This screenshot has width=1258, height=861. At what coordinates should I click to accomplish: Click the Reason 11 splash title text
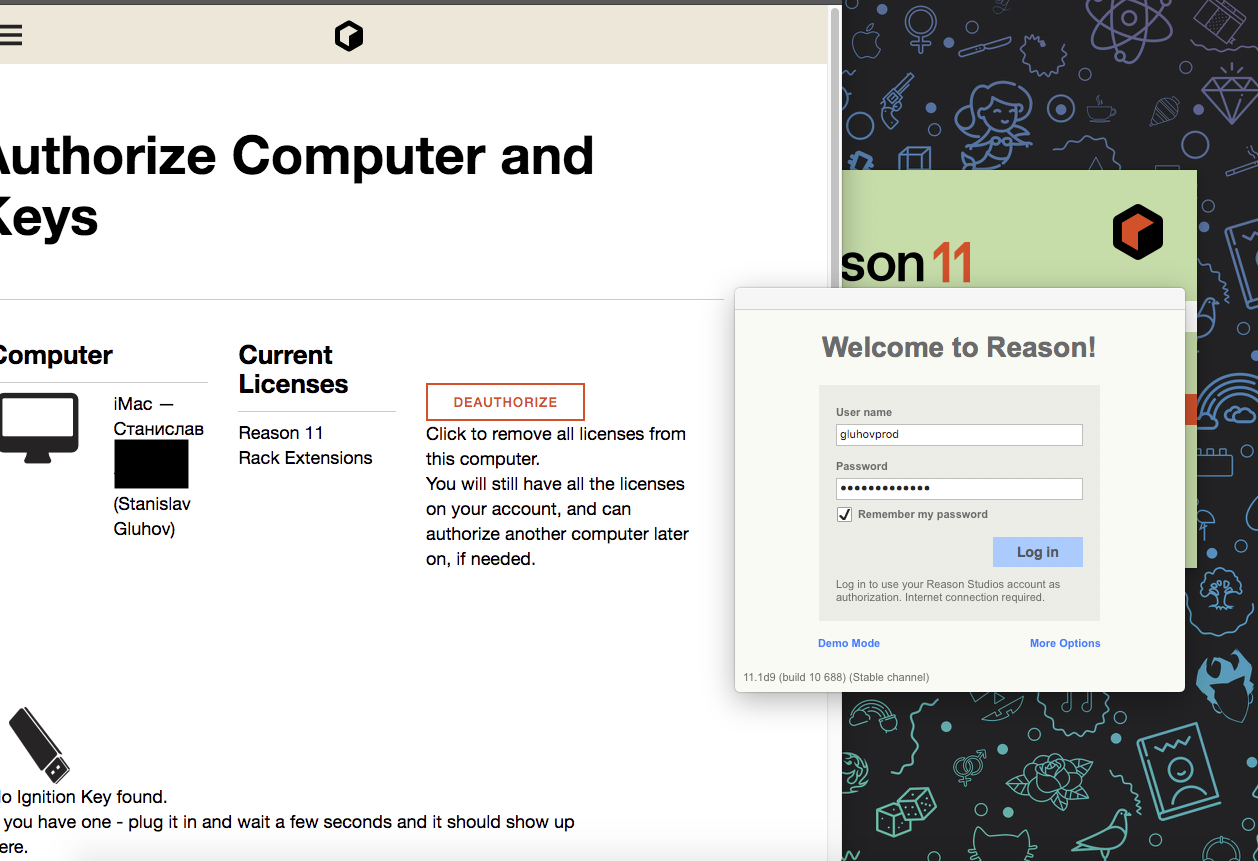click(x=907, y=263)
